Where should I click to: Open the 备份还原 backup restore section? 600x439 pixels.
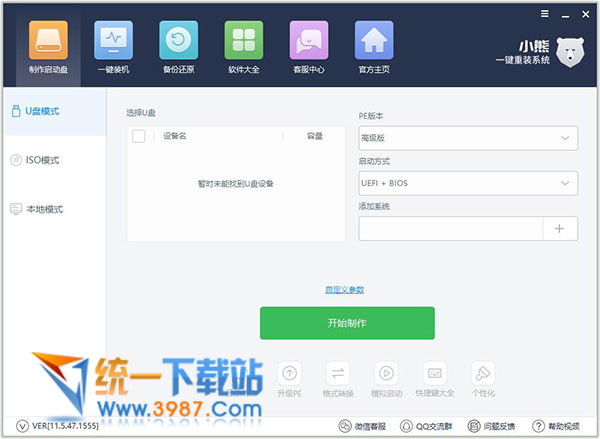tap(178, 47)
